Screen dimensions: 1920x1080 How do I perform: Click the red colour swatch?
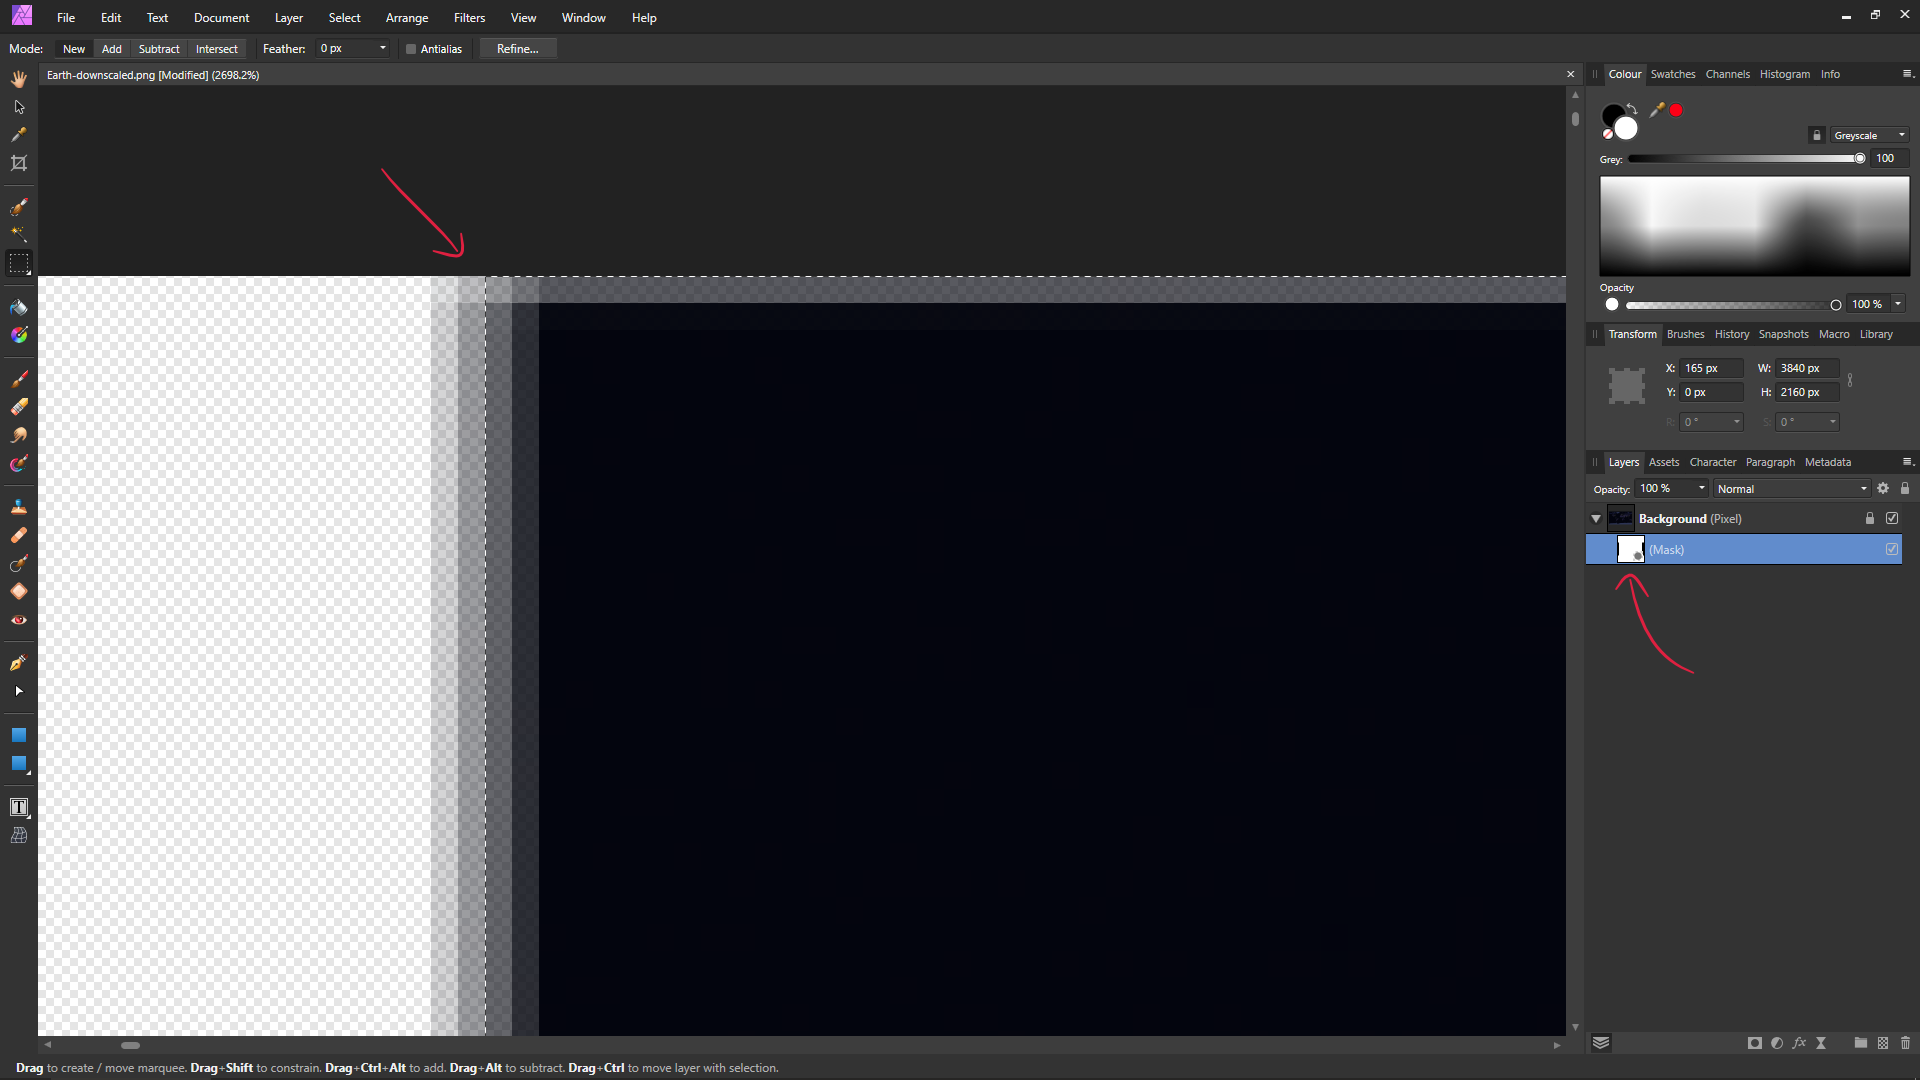(x=1676, y=110)
